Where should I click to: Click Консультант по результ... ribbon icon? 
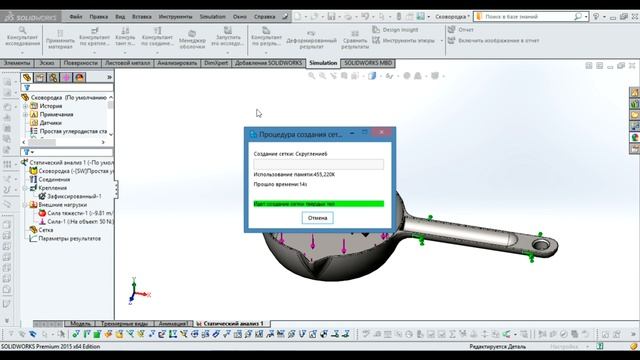click(266, 37)
